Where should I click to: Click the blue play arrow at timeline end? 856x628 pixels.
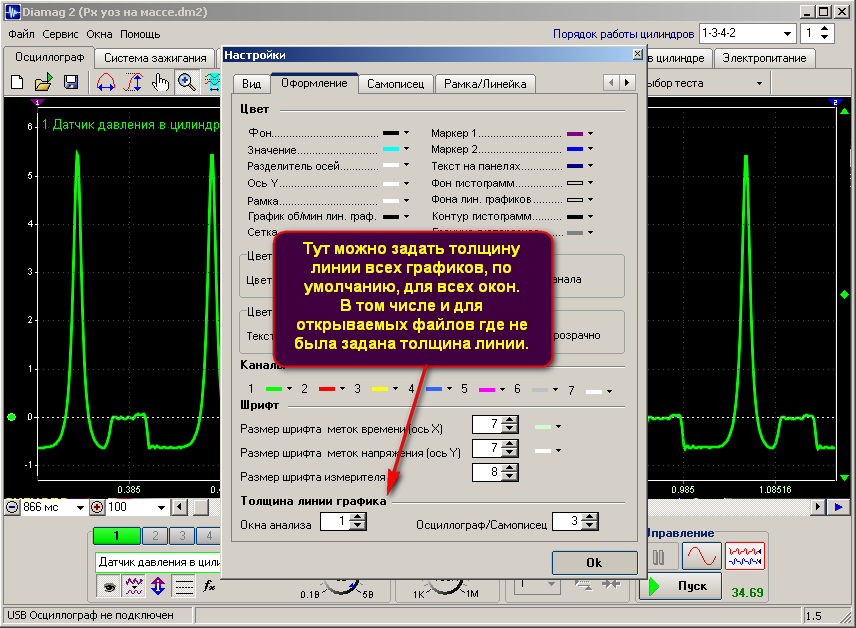[x=839, y=507]
